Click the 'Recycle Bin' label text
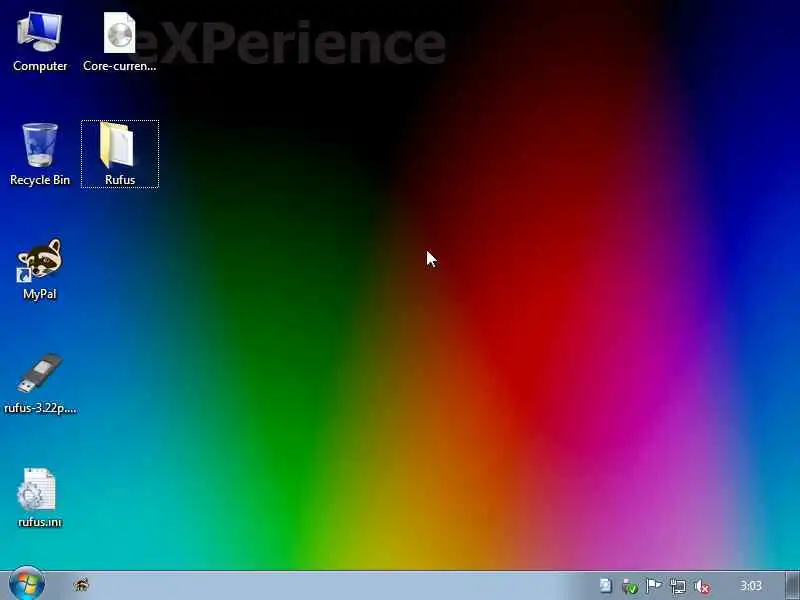 tap(40, 180)
